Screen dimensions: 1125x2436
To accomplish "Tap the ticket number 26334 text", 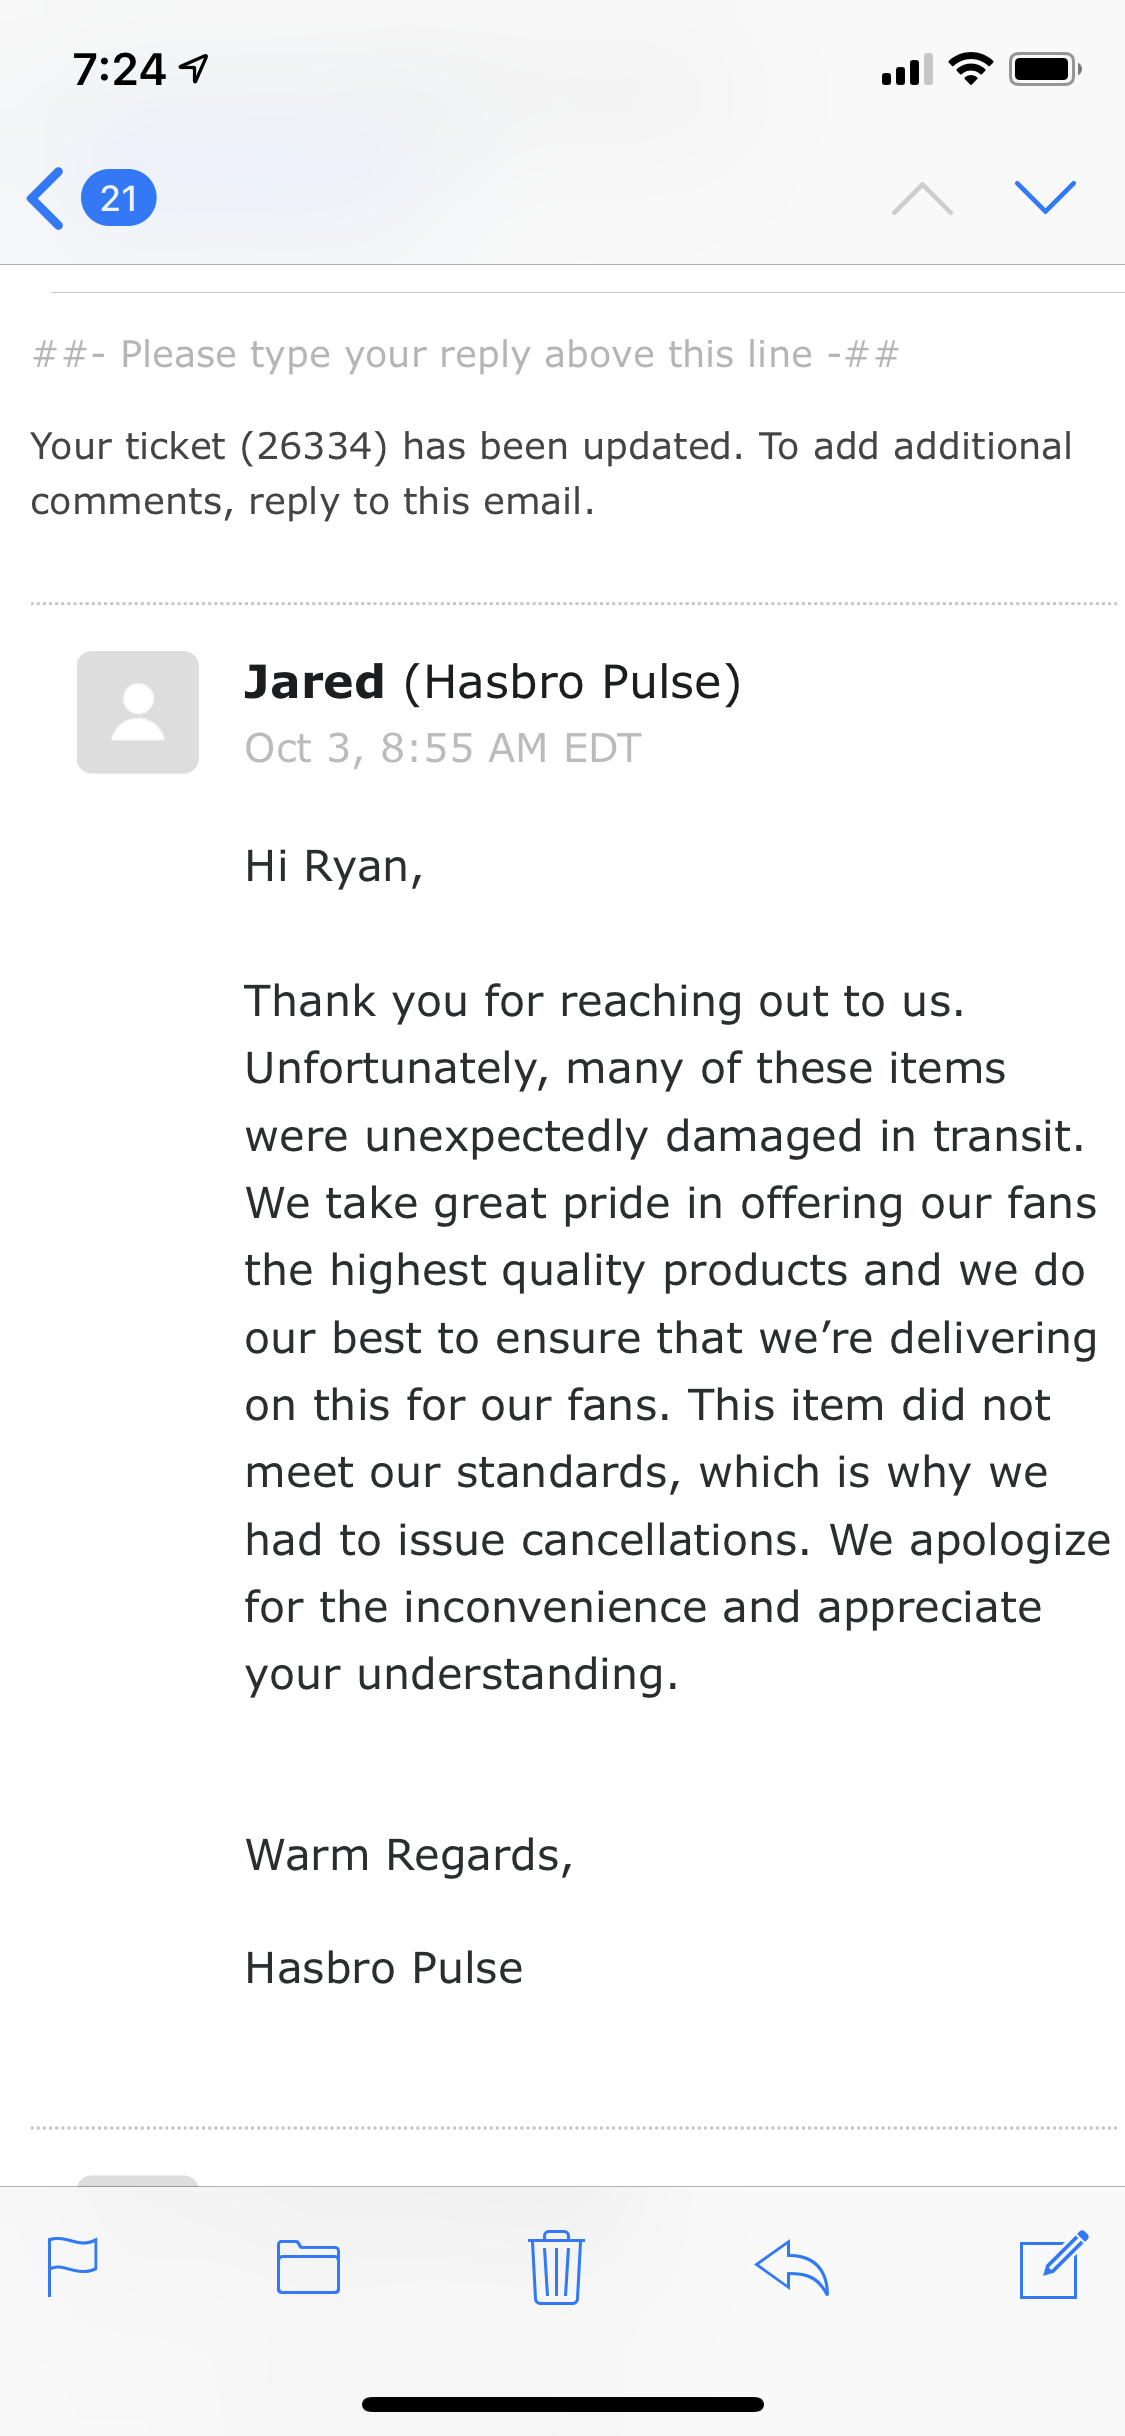I will click(x=314, y=446).
